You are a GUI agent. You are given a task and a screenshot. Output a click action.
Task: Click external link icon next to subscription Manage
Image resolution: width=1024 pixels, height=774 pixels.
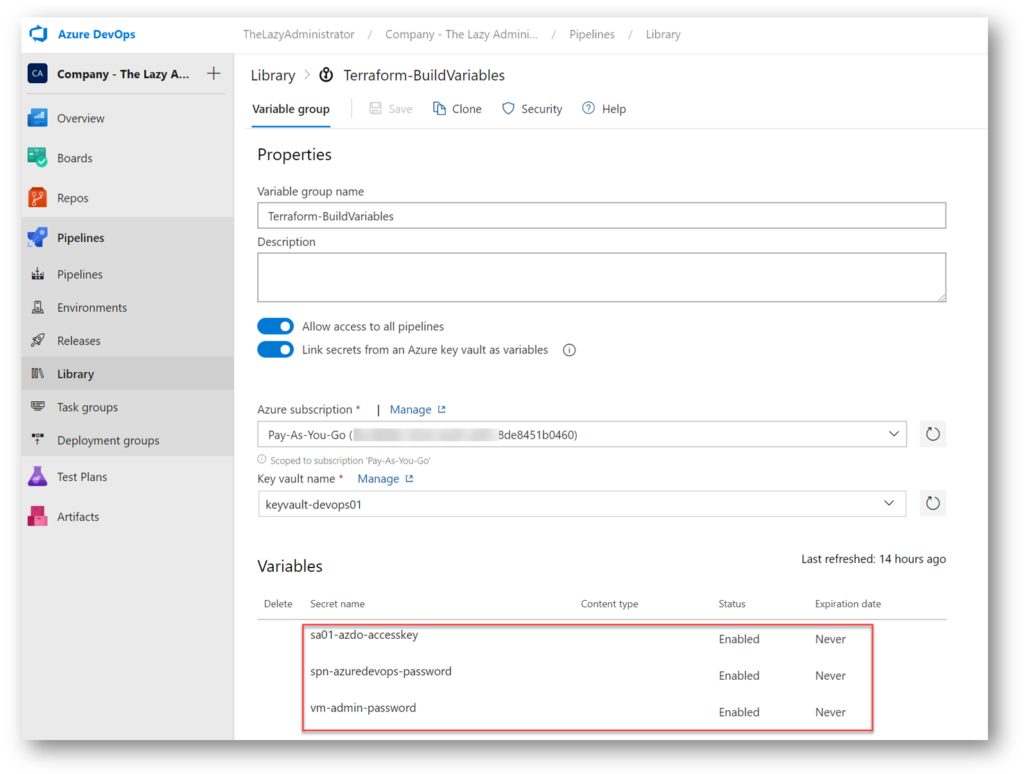click(x=442, y=410)
